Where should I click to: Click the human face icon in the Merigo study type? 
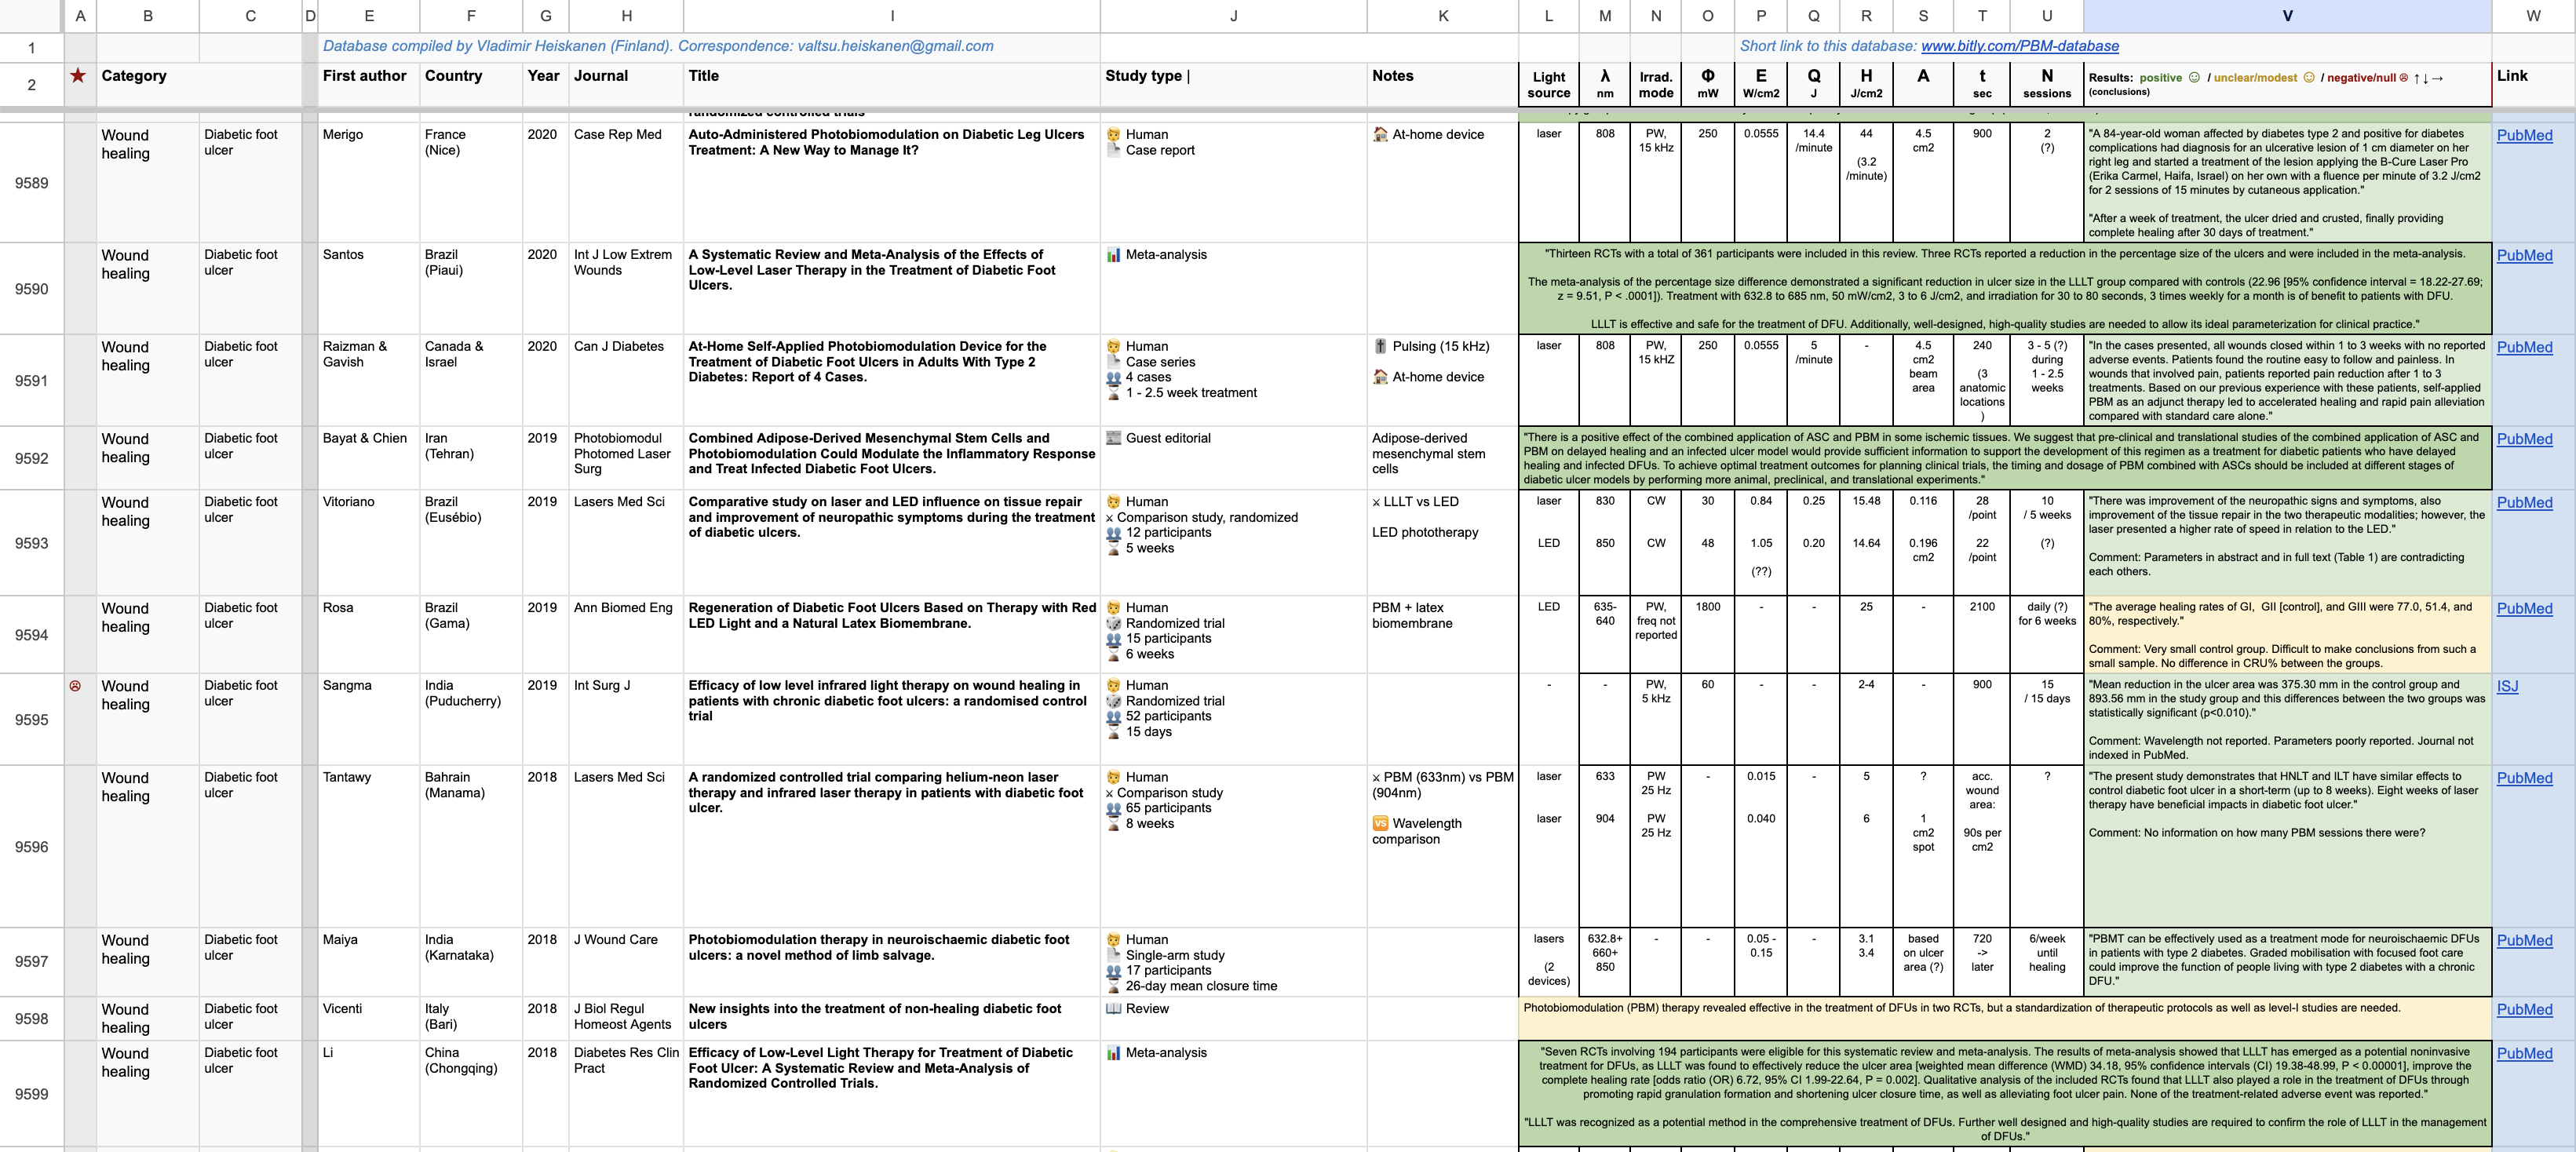click(1113, 134)
